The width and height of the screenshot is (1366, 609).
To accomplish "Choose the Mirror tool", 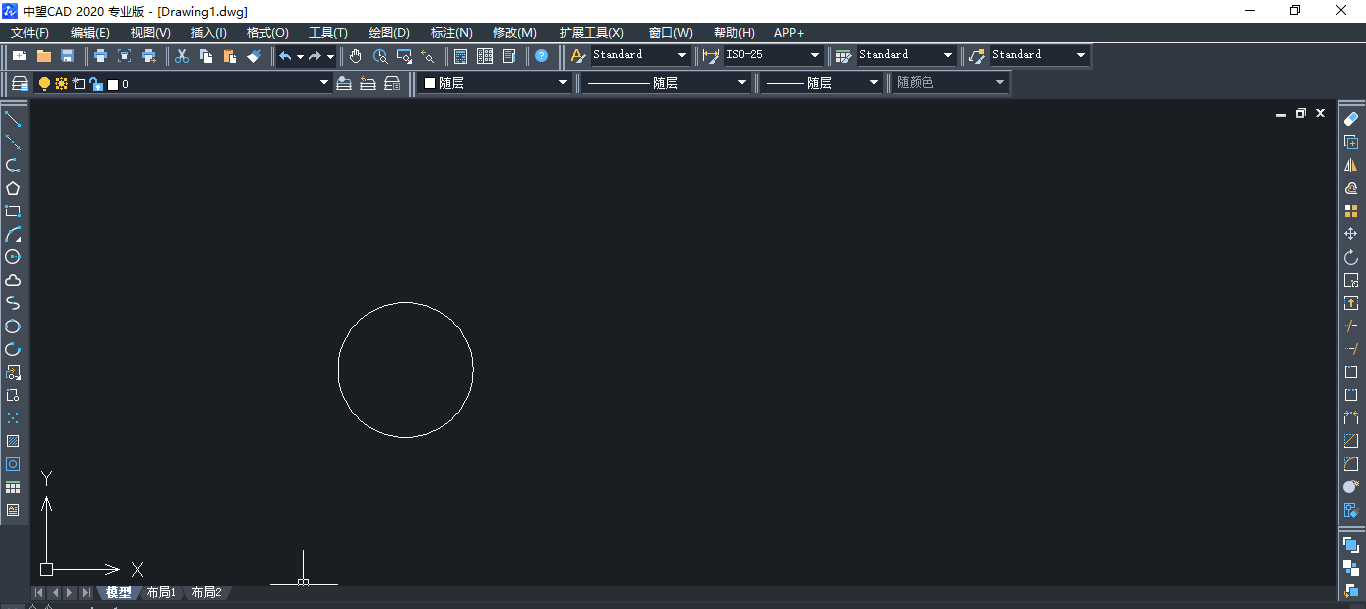I will point(1351,165).
